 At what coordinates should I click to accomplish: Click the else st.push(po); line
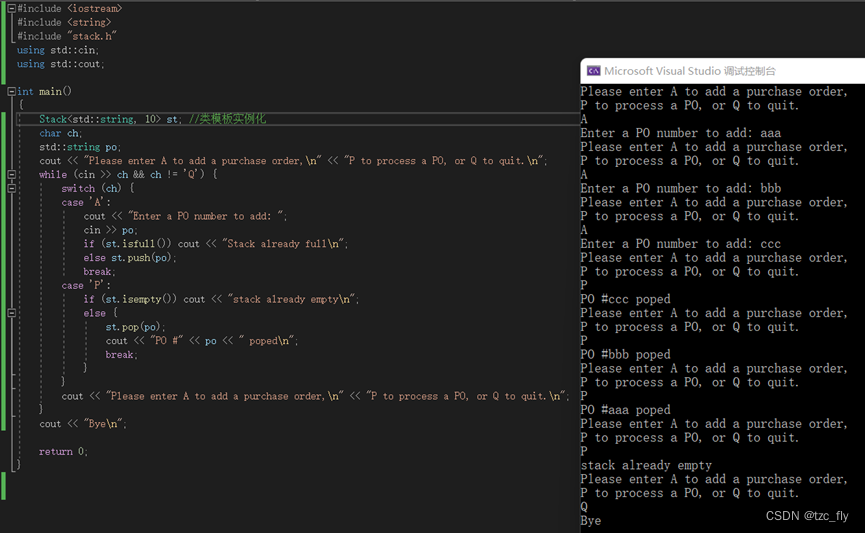coord(130,258)
